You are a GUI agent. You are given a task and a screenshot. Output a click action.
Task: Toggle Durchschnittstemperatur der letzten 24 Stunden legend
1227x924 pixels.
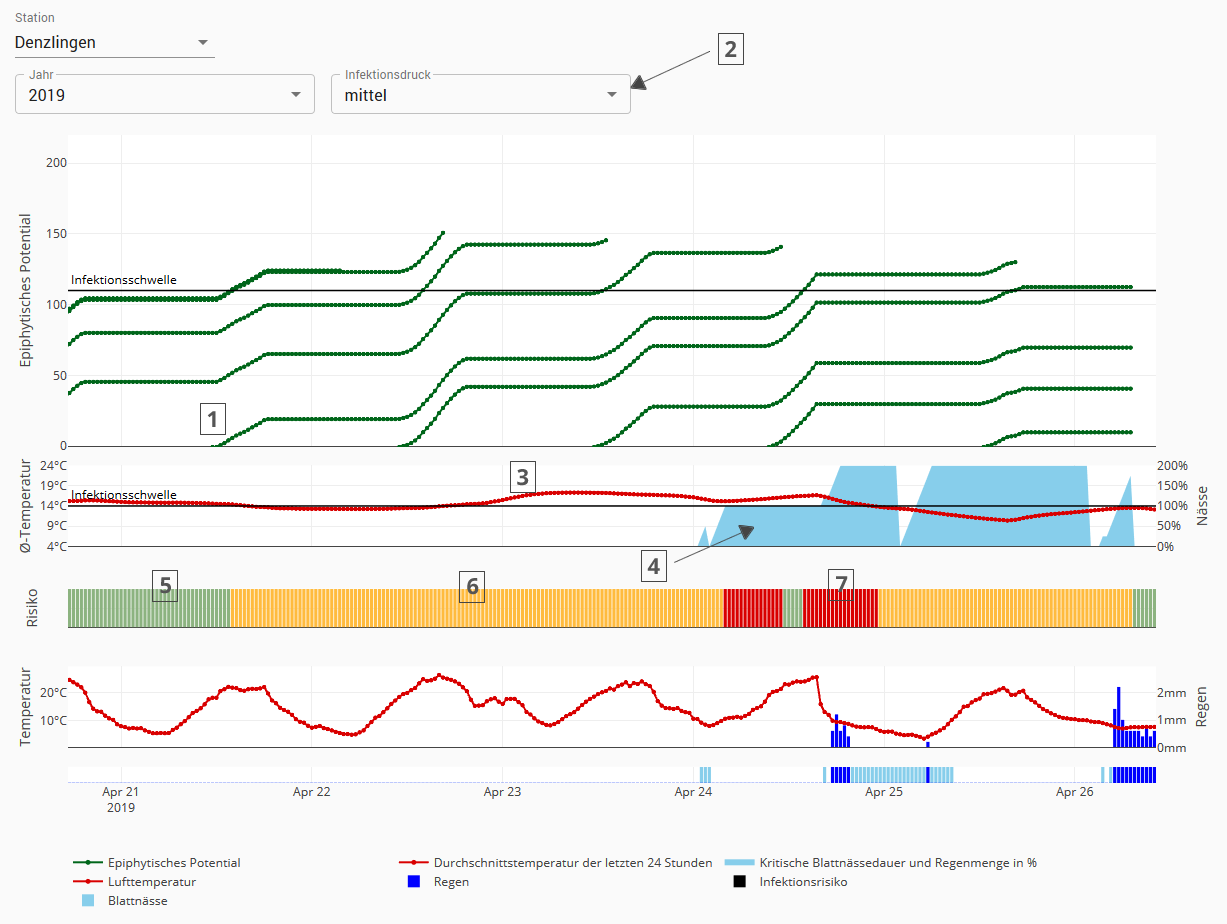point(572,863)
